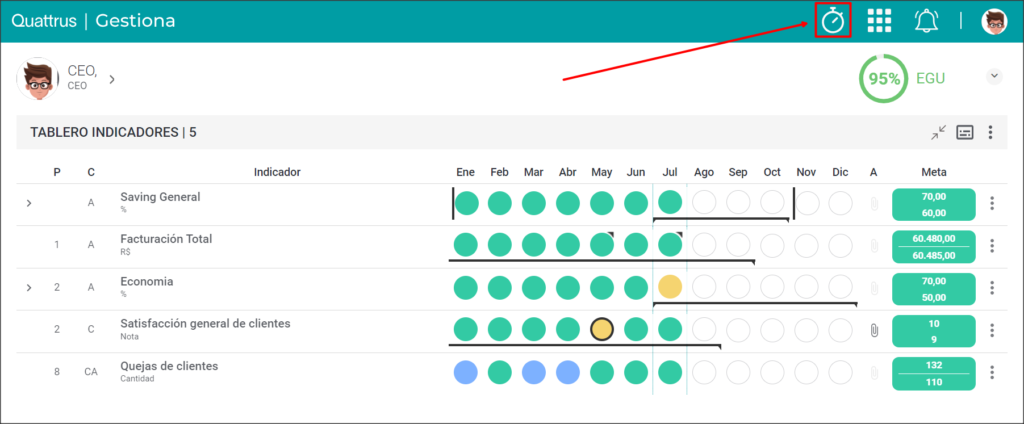Screen dimensions: 1024x424
Task: Select the yellow May Satisfacción circle
Action: pyautogui.click(x=601, y=330)
